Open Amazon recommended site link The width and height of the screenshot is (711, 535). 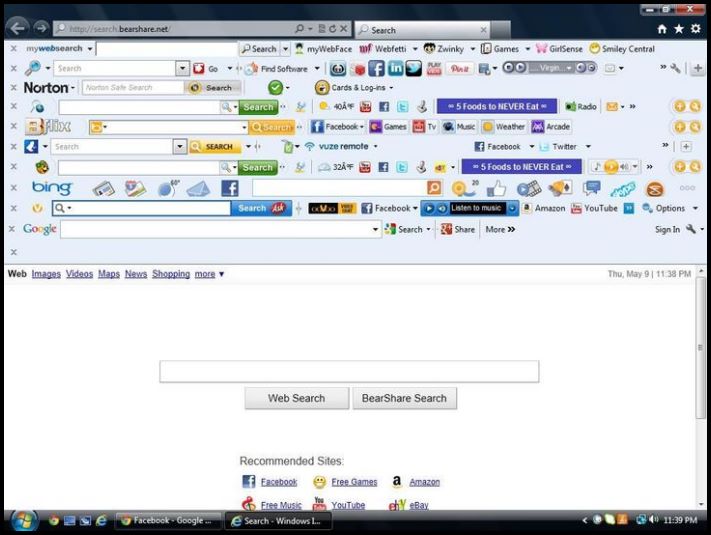tap(424, 482)
